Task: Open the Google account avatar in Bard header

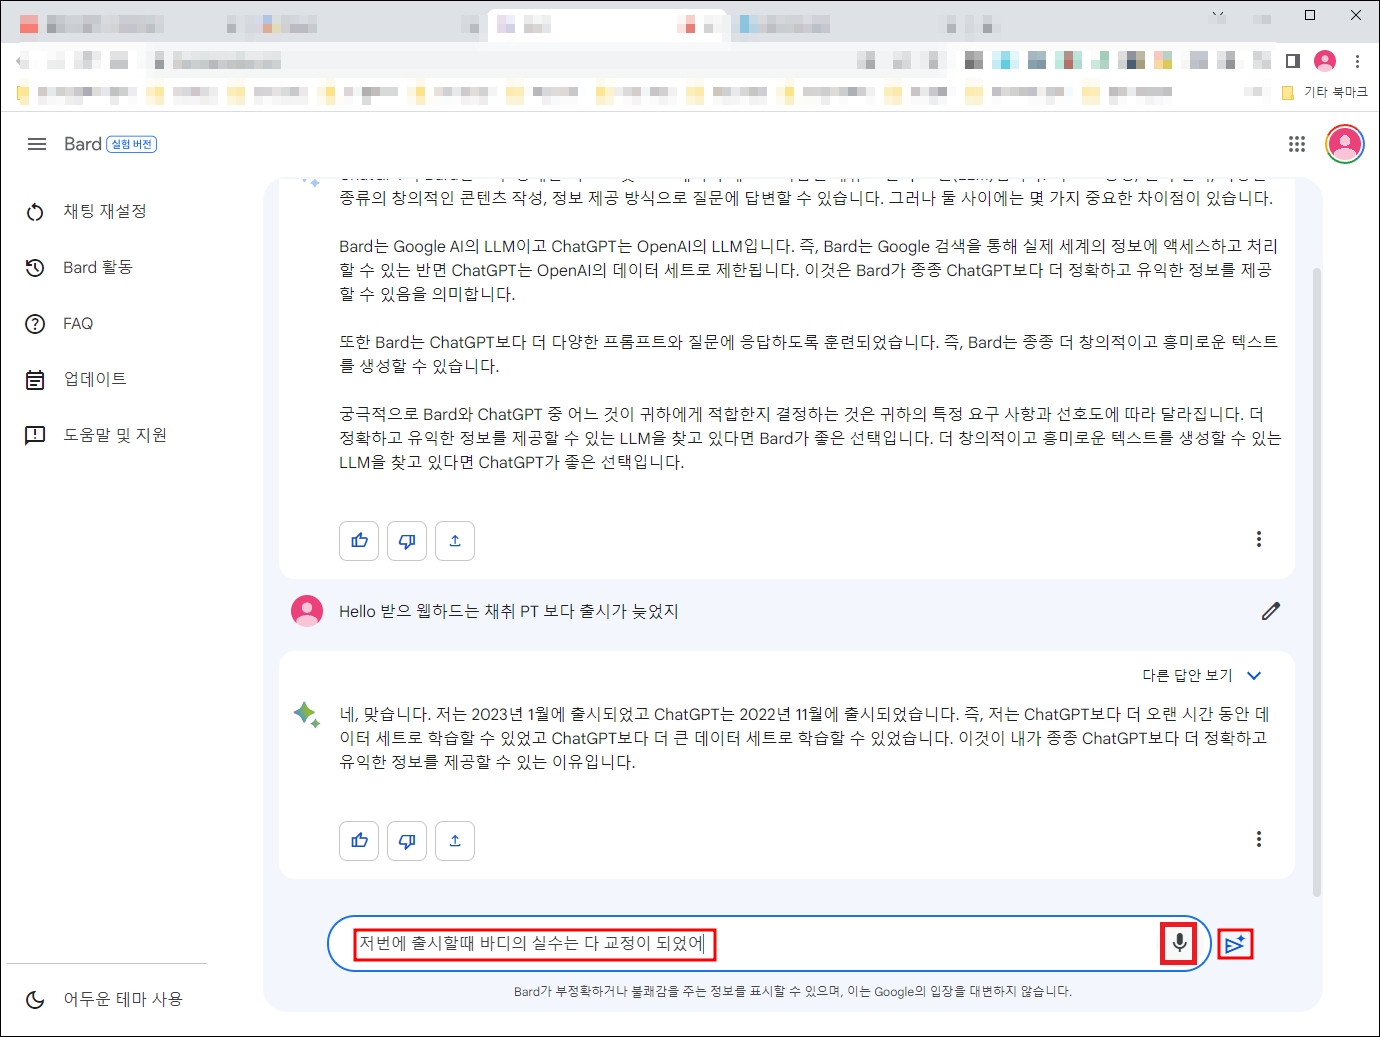Action: point(1345,144)
